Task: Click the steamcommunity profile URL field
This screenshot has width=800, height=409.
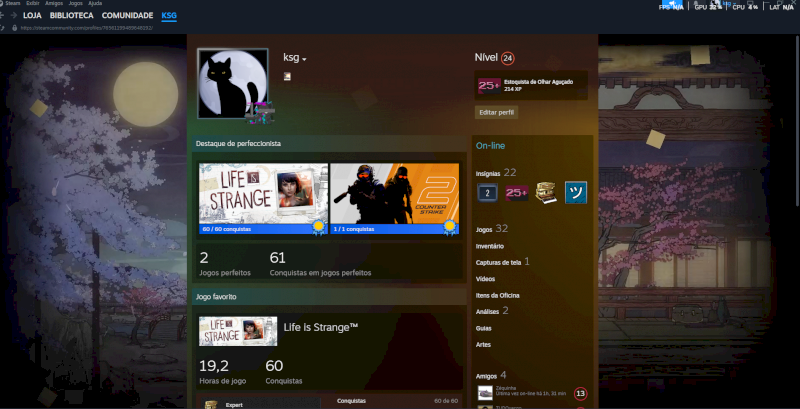Action: coord(87,28)
